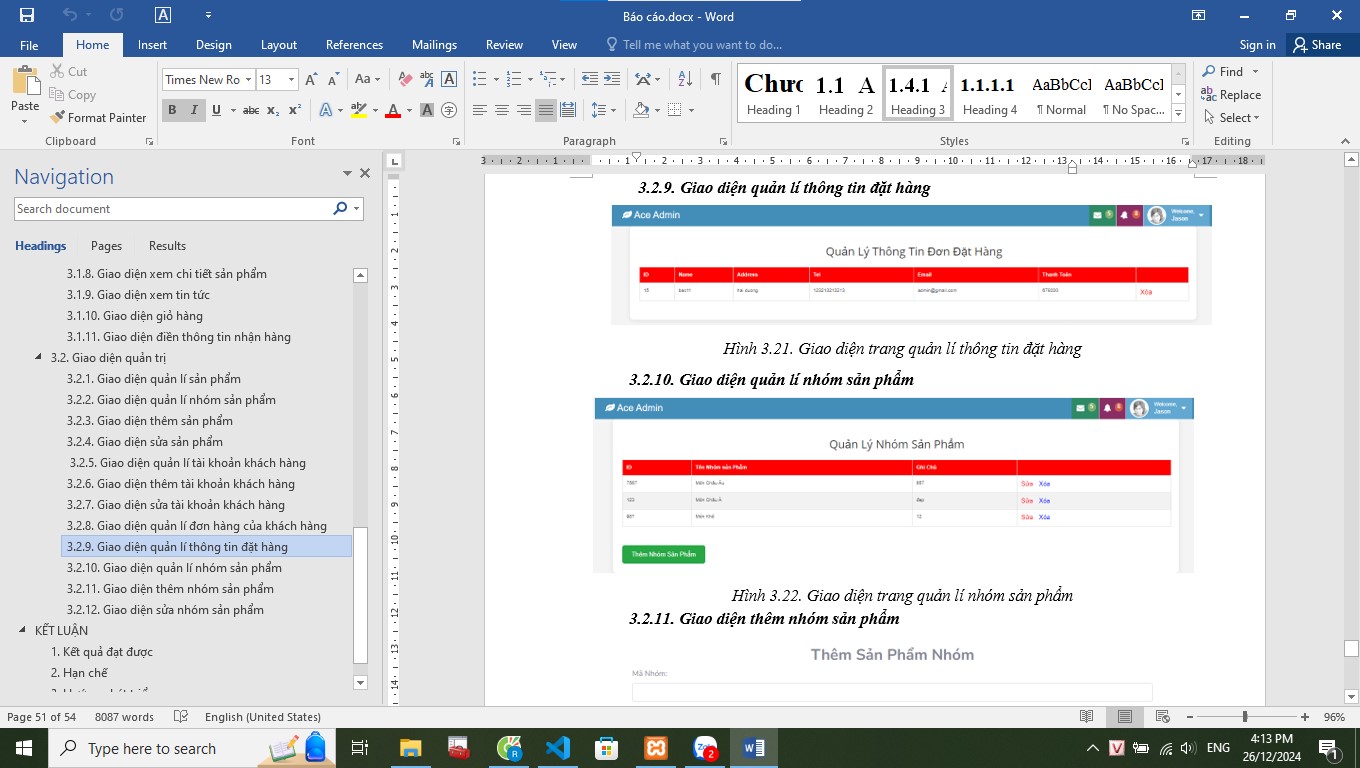Click Sign in
Screen dimensions: 1360x768
(1257, 45)
